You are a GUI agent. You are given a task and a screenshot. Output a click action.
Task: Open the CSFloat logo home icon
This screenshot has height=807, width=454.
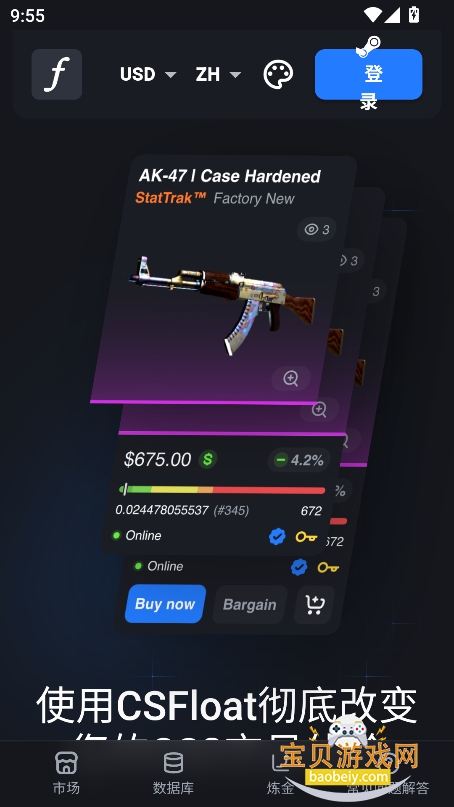point(57,75)
